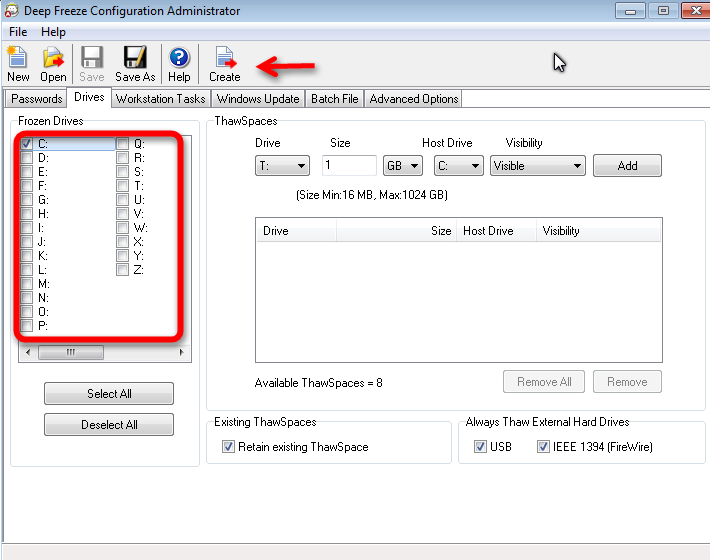Check the E: frozen drive checkbox
Viewport: 710px width, 560px height.
pyautogui.click(x=27, y=172)
